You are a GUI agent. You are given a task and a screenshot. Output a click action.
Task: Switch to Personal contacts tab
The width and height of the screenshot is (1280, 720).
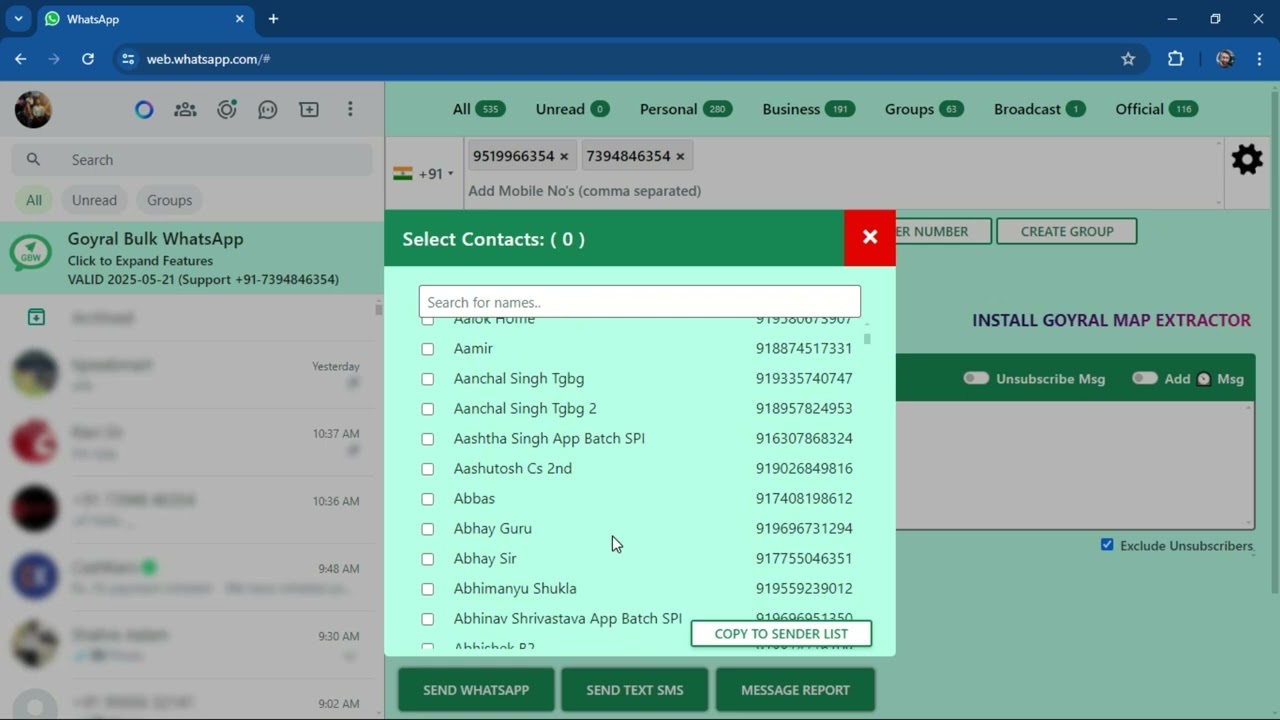point(686,109)
